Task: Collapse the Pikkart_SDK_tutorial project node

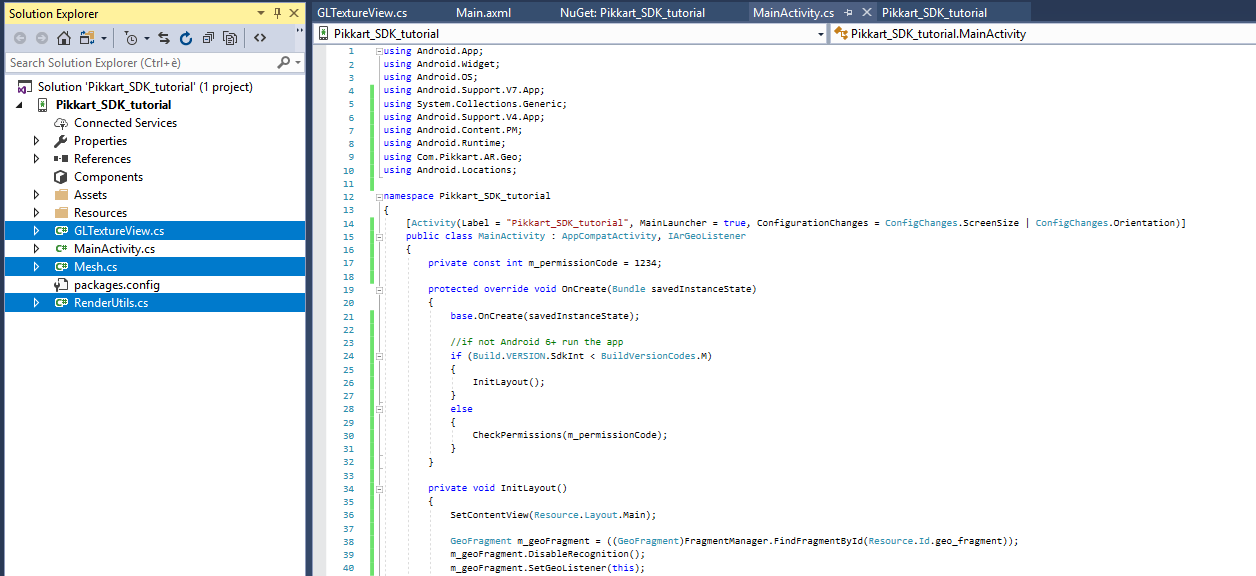Action: tap(21, 105)
